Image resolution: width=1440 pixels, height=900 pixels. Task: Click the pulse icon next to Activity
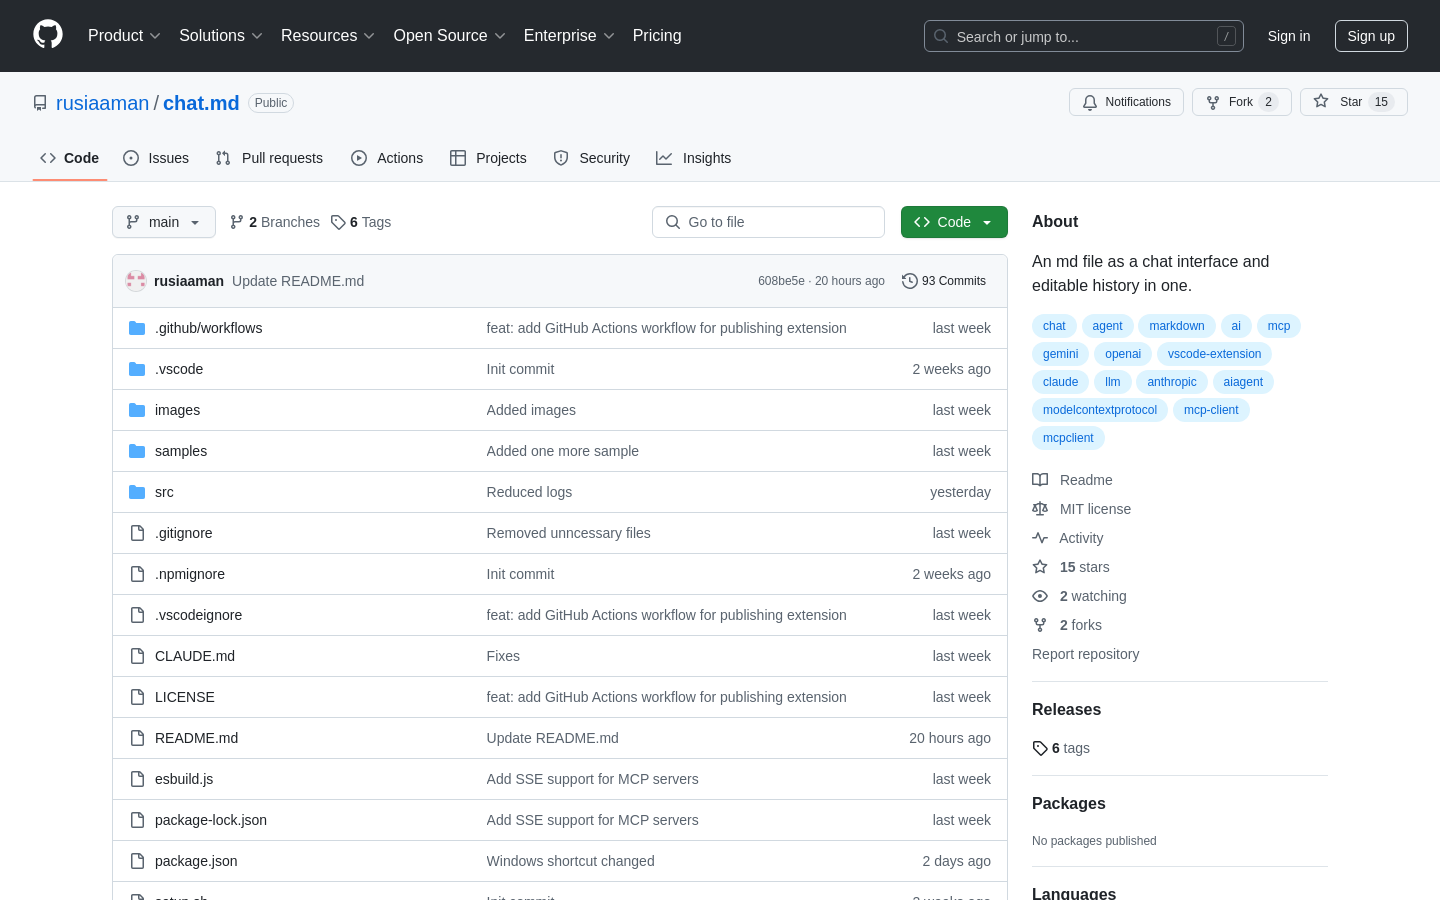1040,538
